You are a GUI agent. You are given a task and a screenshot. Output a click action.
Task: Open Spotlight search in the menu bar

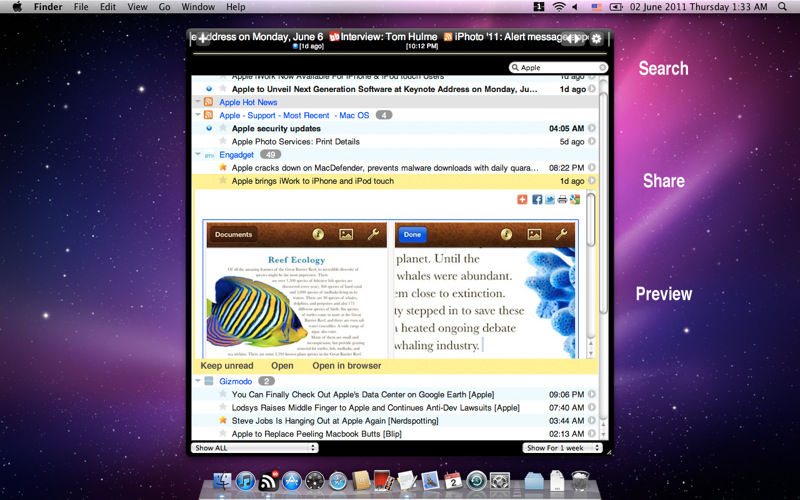tap(782, 7)
